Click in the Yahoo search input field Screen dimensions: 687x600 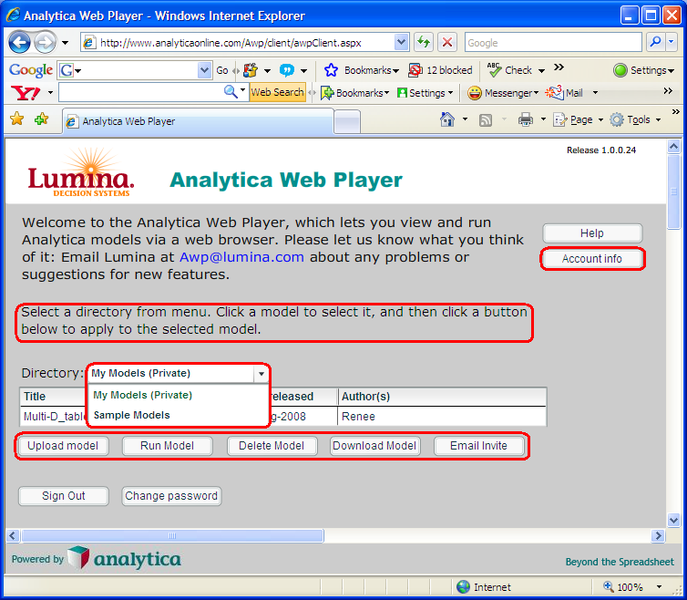coord(140,92)
